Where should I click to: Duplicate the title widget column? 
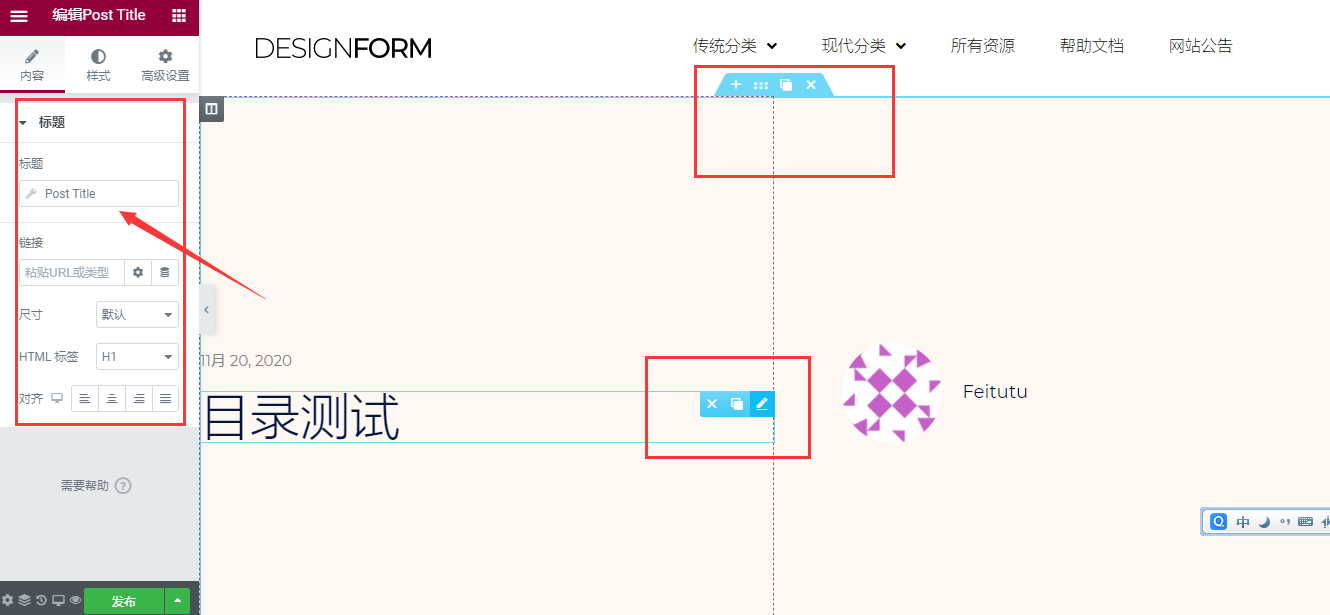point(737,404)
